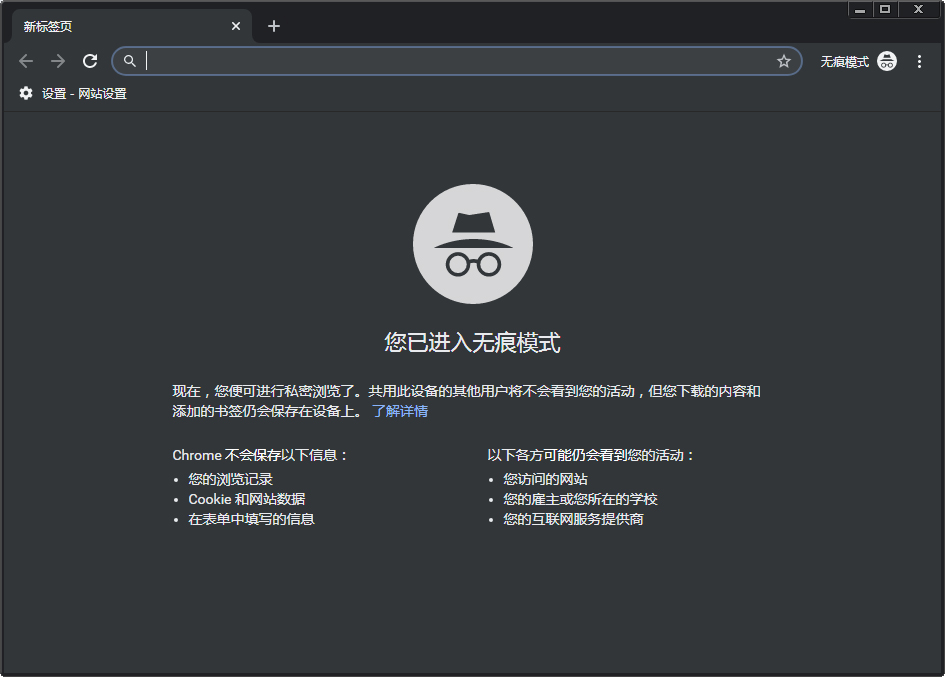945x677 pixels.
Task: Click the 无痕模式 label
Action: (x=843, y=61)
